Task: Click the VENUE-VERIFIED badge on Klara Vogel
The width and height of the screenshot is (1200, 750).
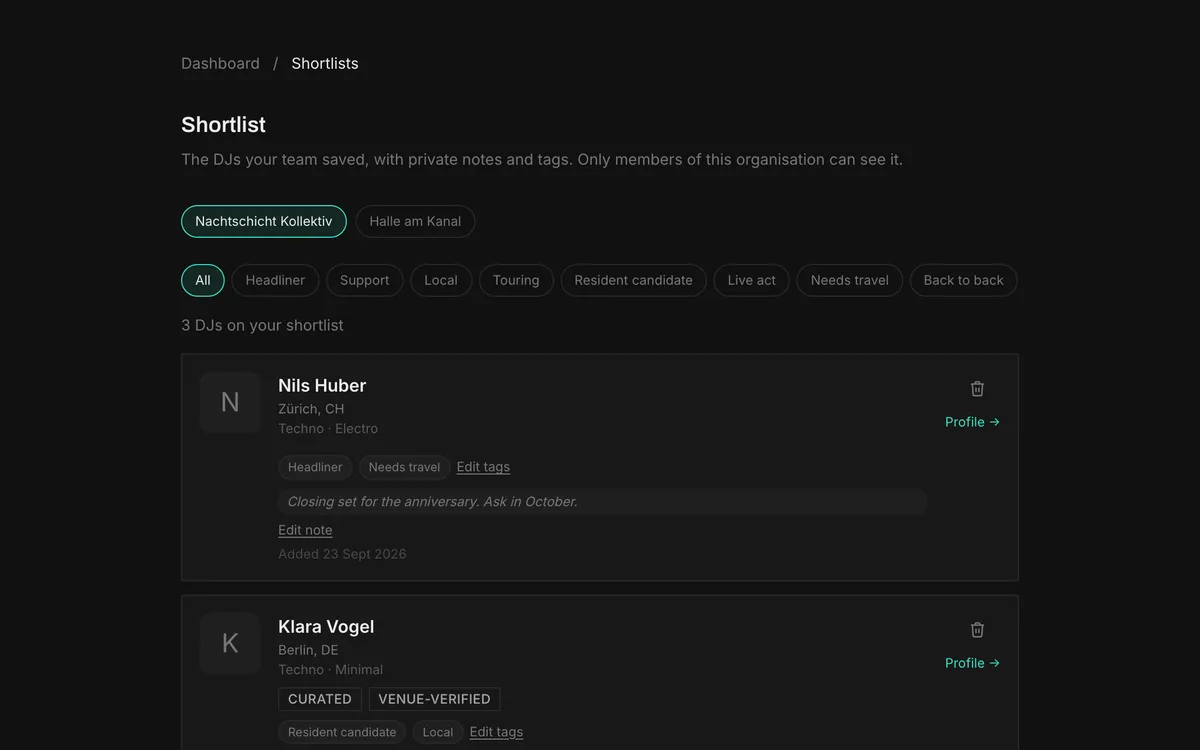Action: (434, 699)
